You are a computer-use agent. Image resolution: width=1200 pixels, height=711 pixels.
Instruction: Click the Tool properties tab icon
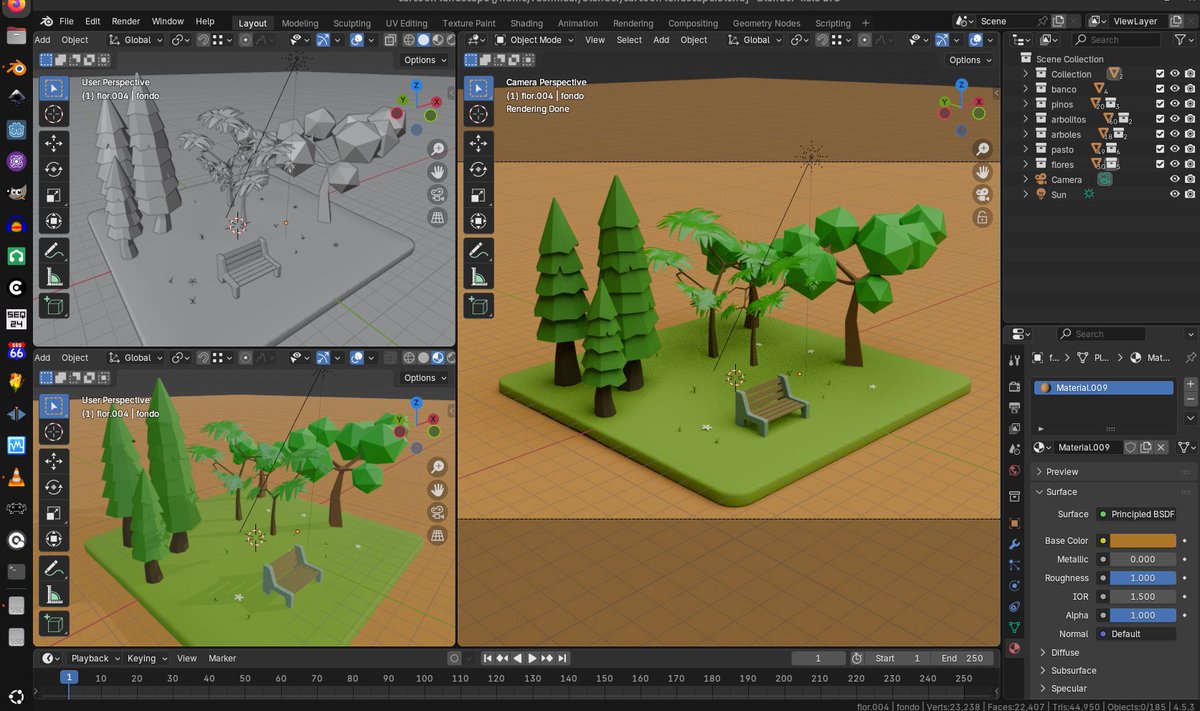tap(1015, 360)
